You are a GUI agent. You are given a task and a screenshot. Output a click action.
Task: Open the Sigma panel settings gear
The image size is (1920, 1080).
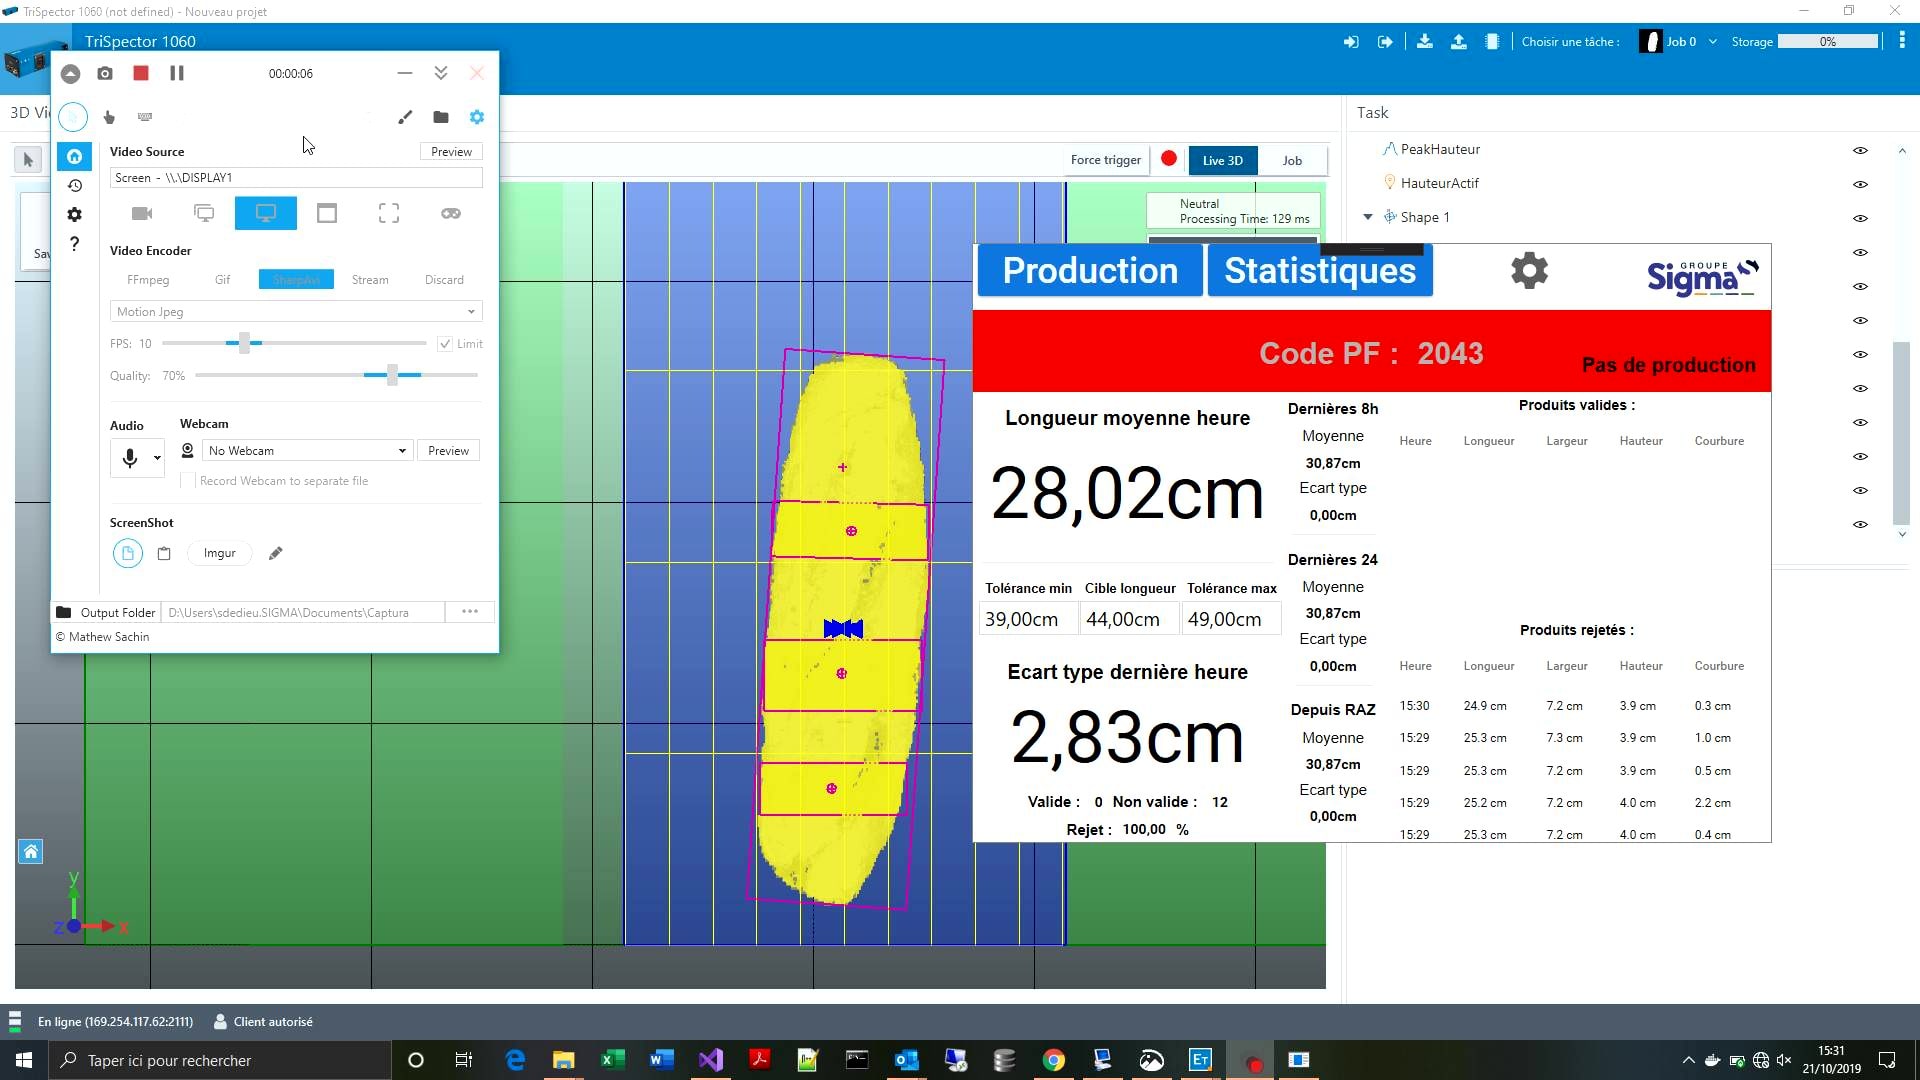pos(1529,271)
